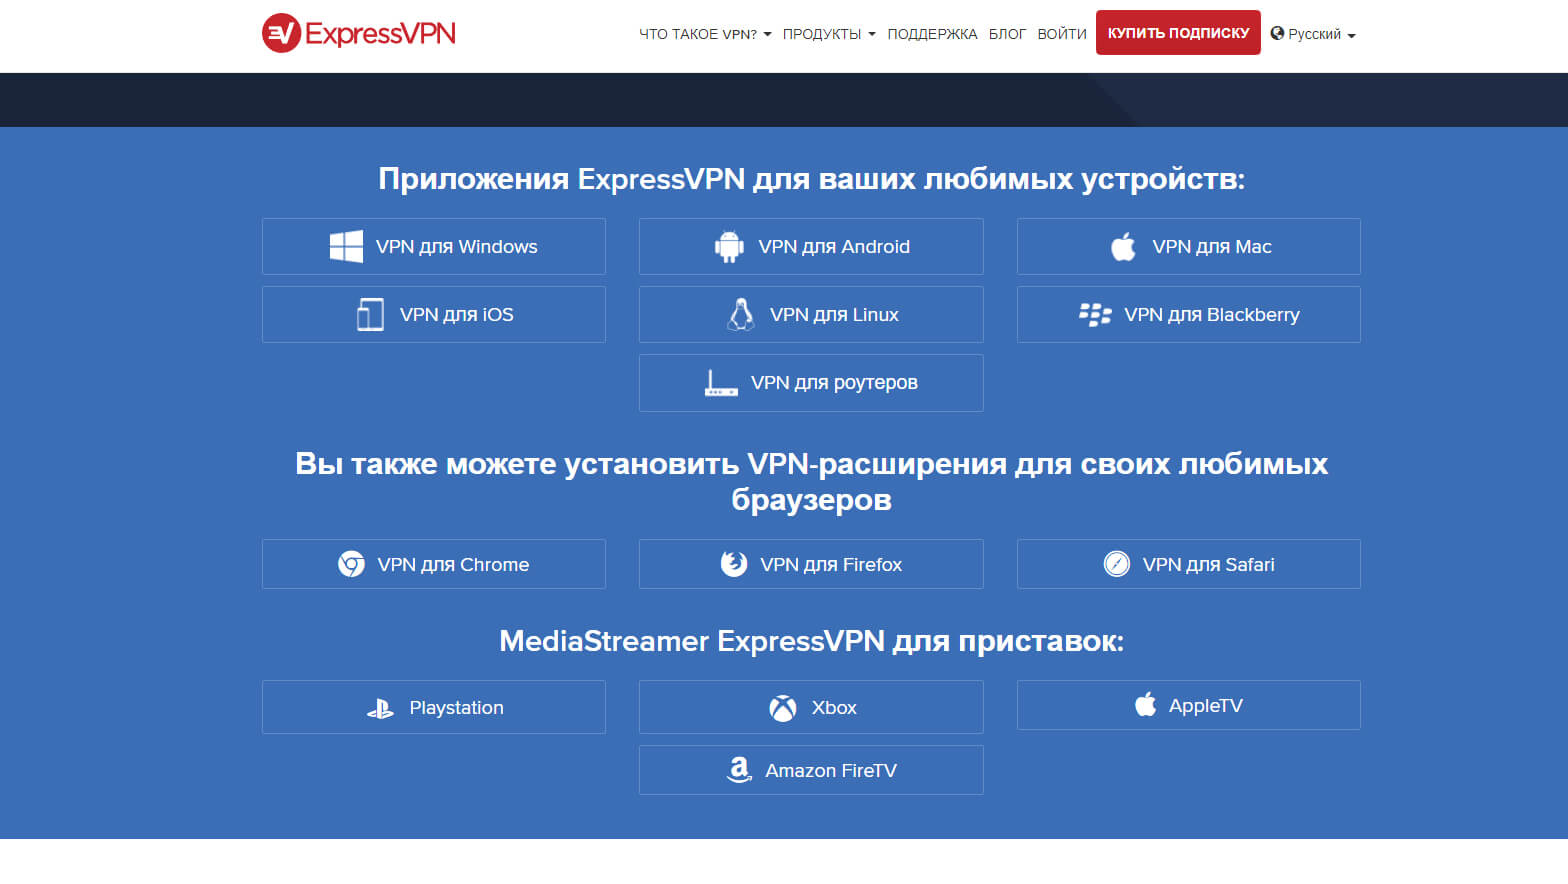The image size is (1568, 884).
Task: Open Playstation MediaStreamer link text
Action: [x=456, y=707]
